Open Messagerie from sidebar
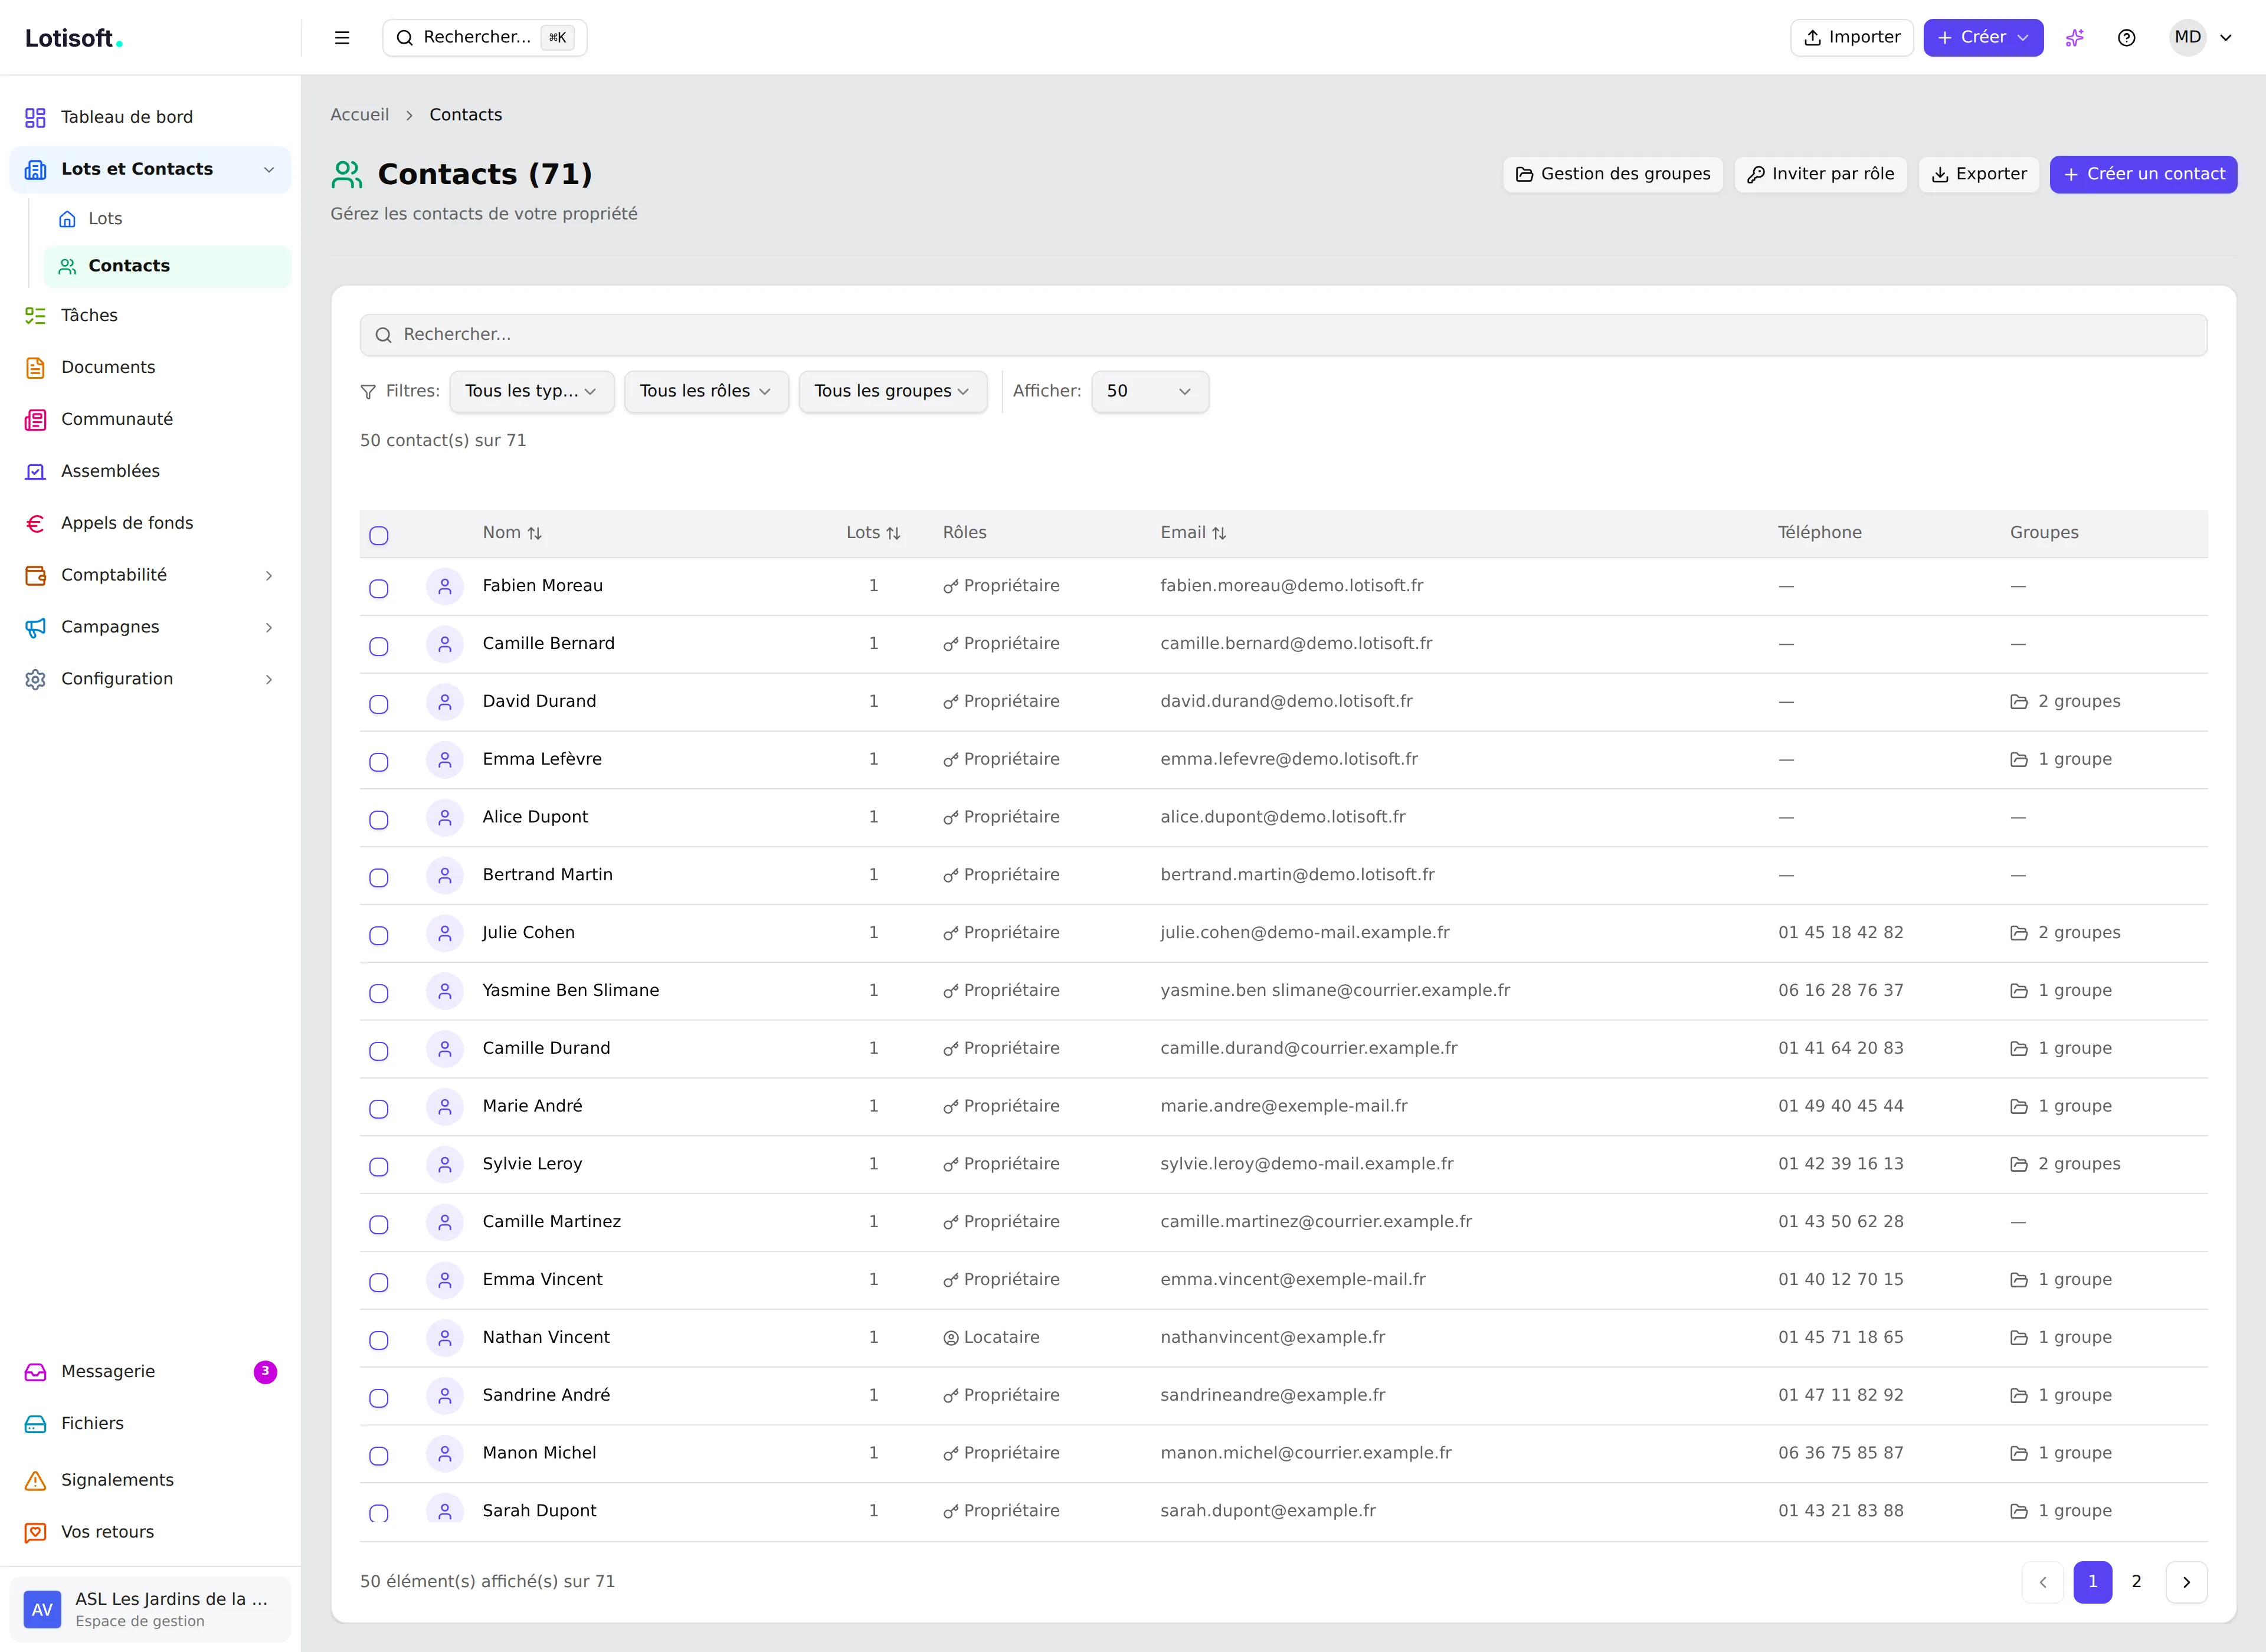This screenshot has height=1652, width=2266. 150,1371
